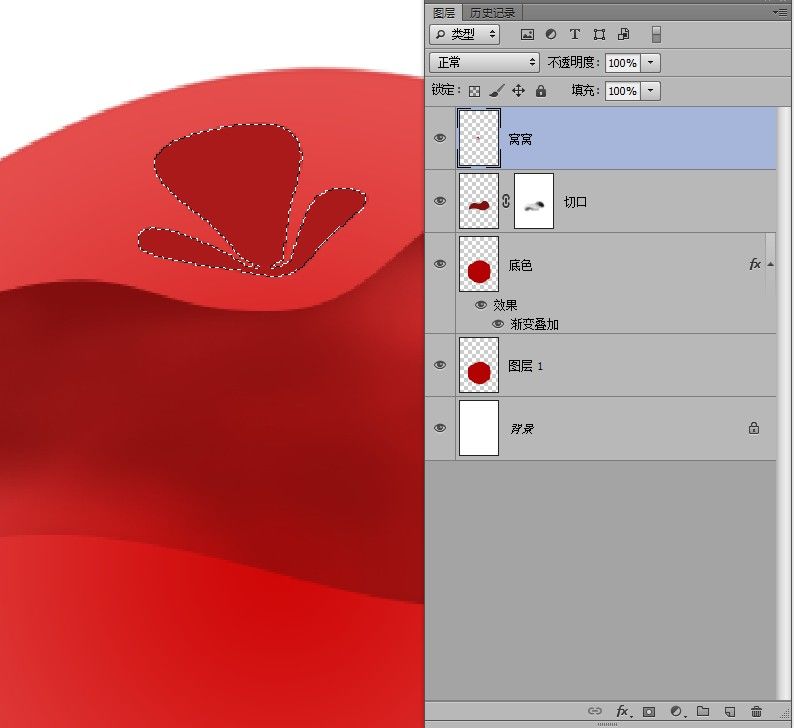Click the delete layer trash icon
794x728 pixels.
coord(757,712)
